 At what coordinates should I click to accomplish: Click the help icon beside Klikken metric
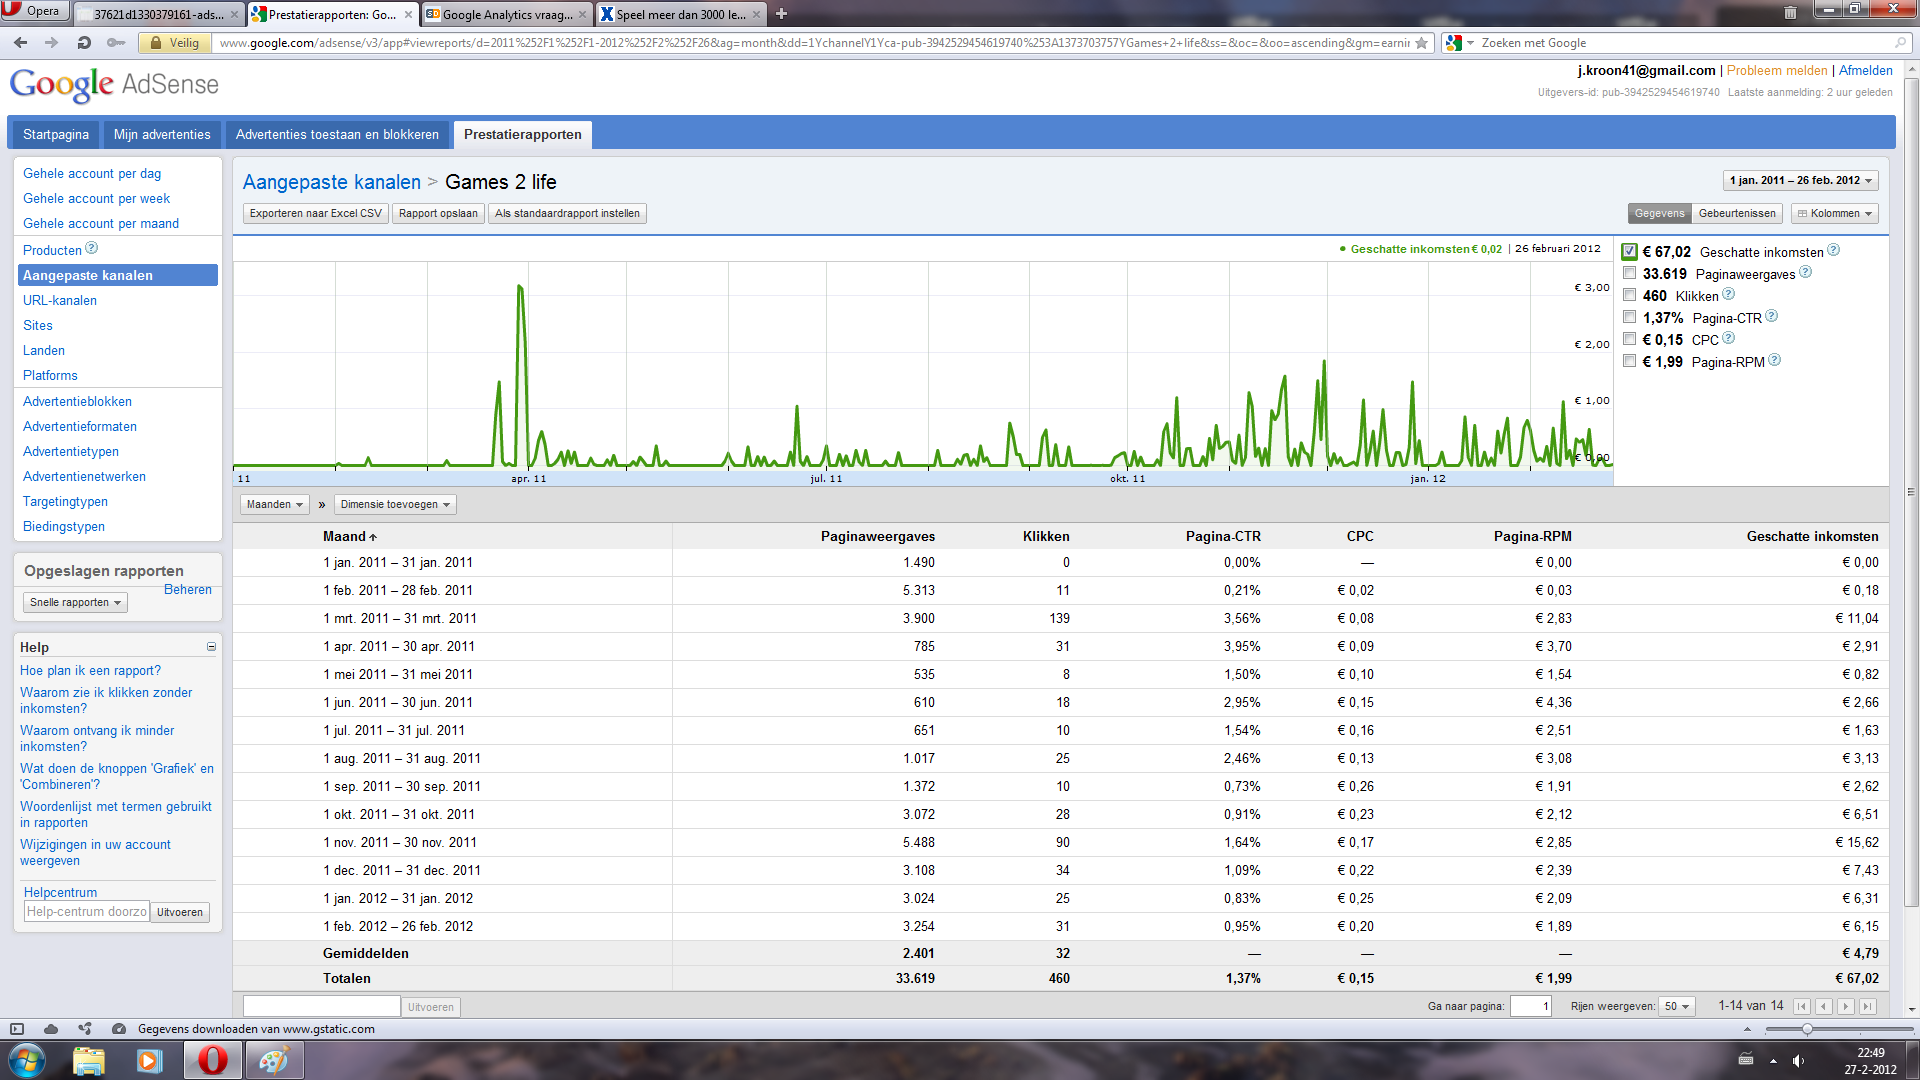tap(1728, 294)
